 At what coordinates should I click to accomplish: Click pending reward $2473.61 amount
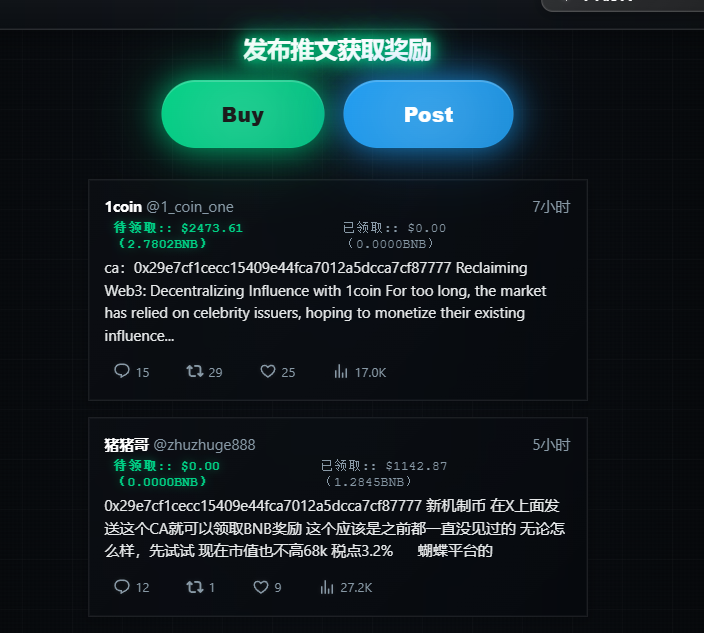point(212,228)
